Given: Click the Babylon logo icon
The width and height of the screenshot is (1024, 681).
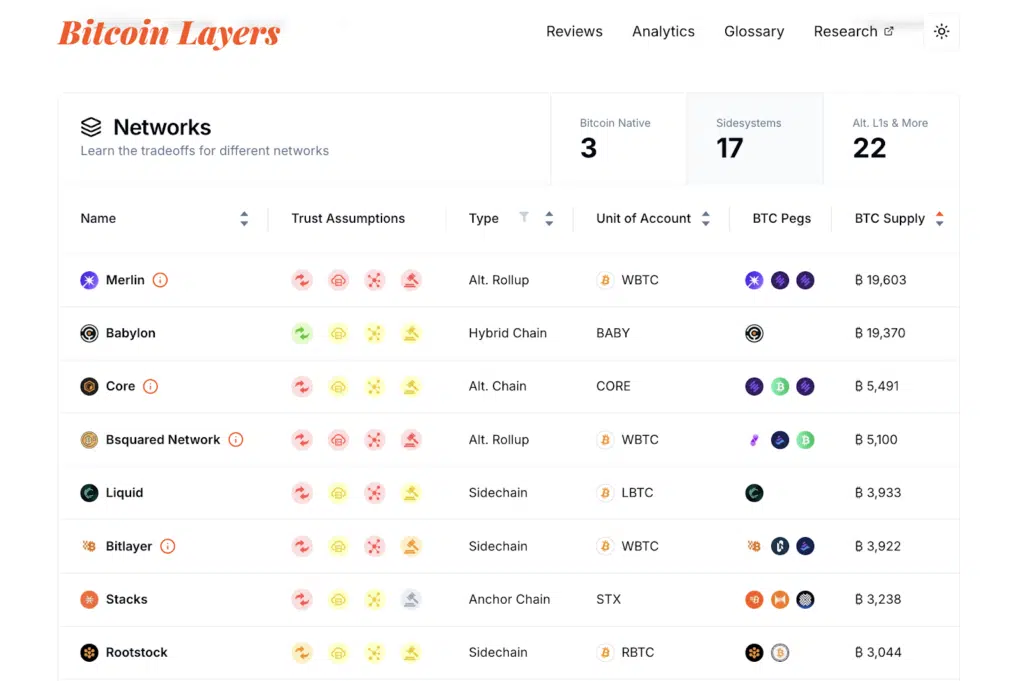Looking at the screenshot, I should pyautogui.click(x=89, y=333).
